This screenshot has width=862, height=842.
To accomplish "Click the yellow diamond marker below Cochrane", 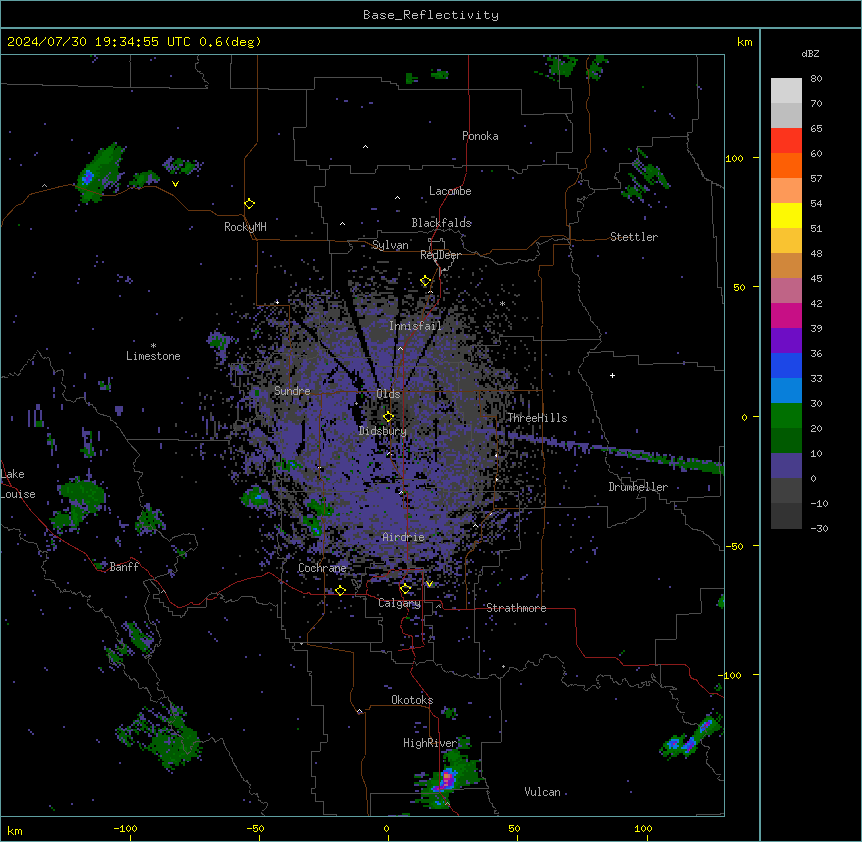I will [340, 591].
